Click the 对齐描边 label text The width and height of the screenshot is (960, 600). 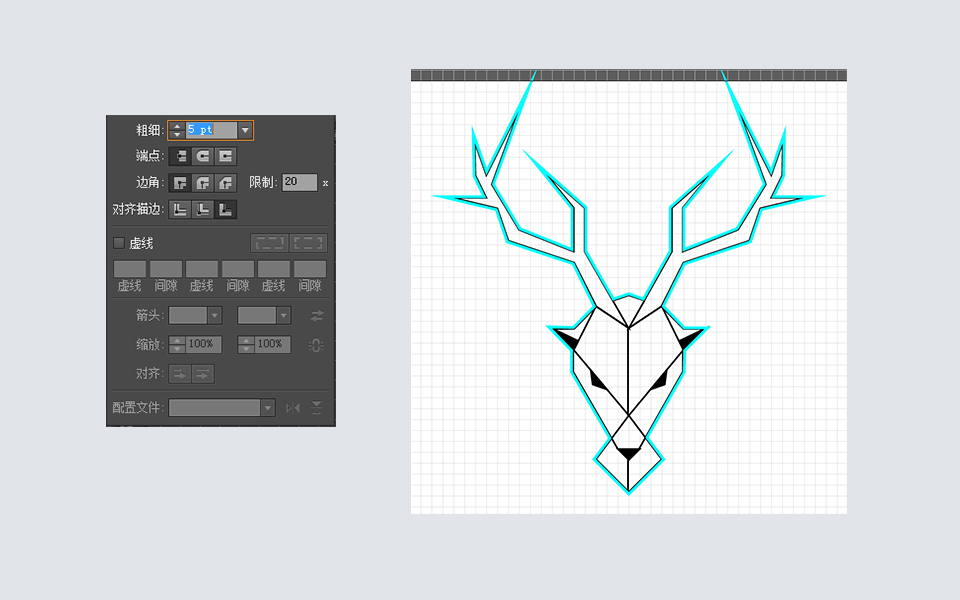tap(137, 209)
